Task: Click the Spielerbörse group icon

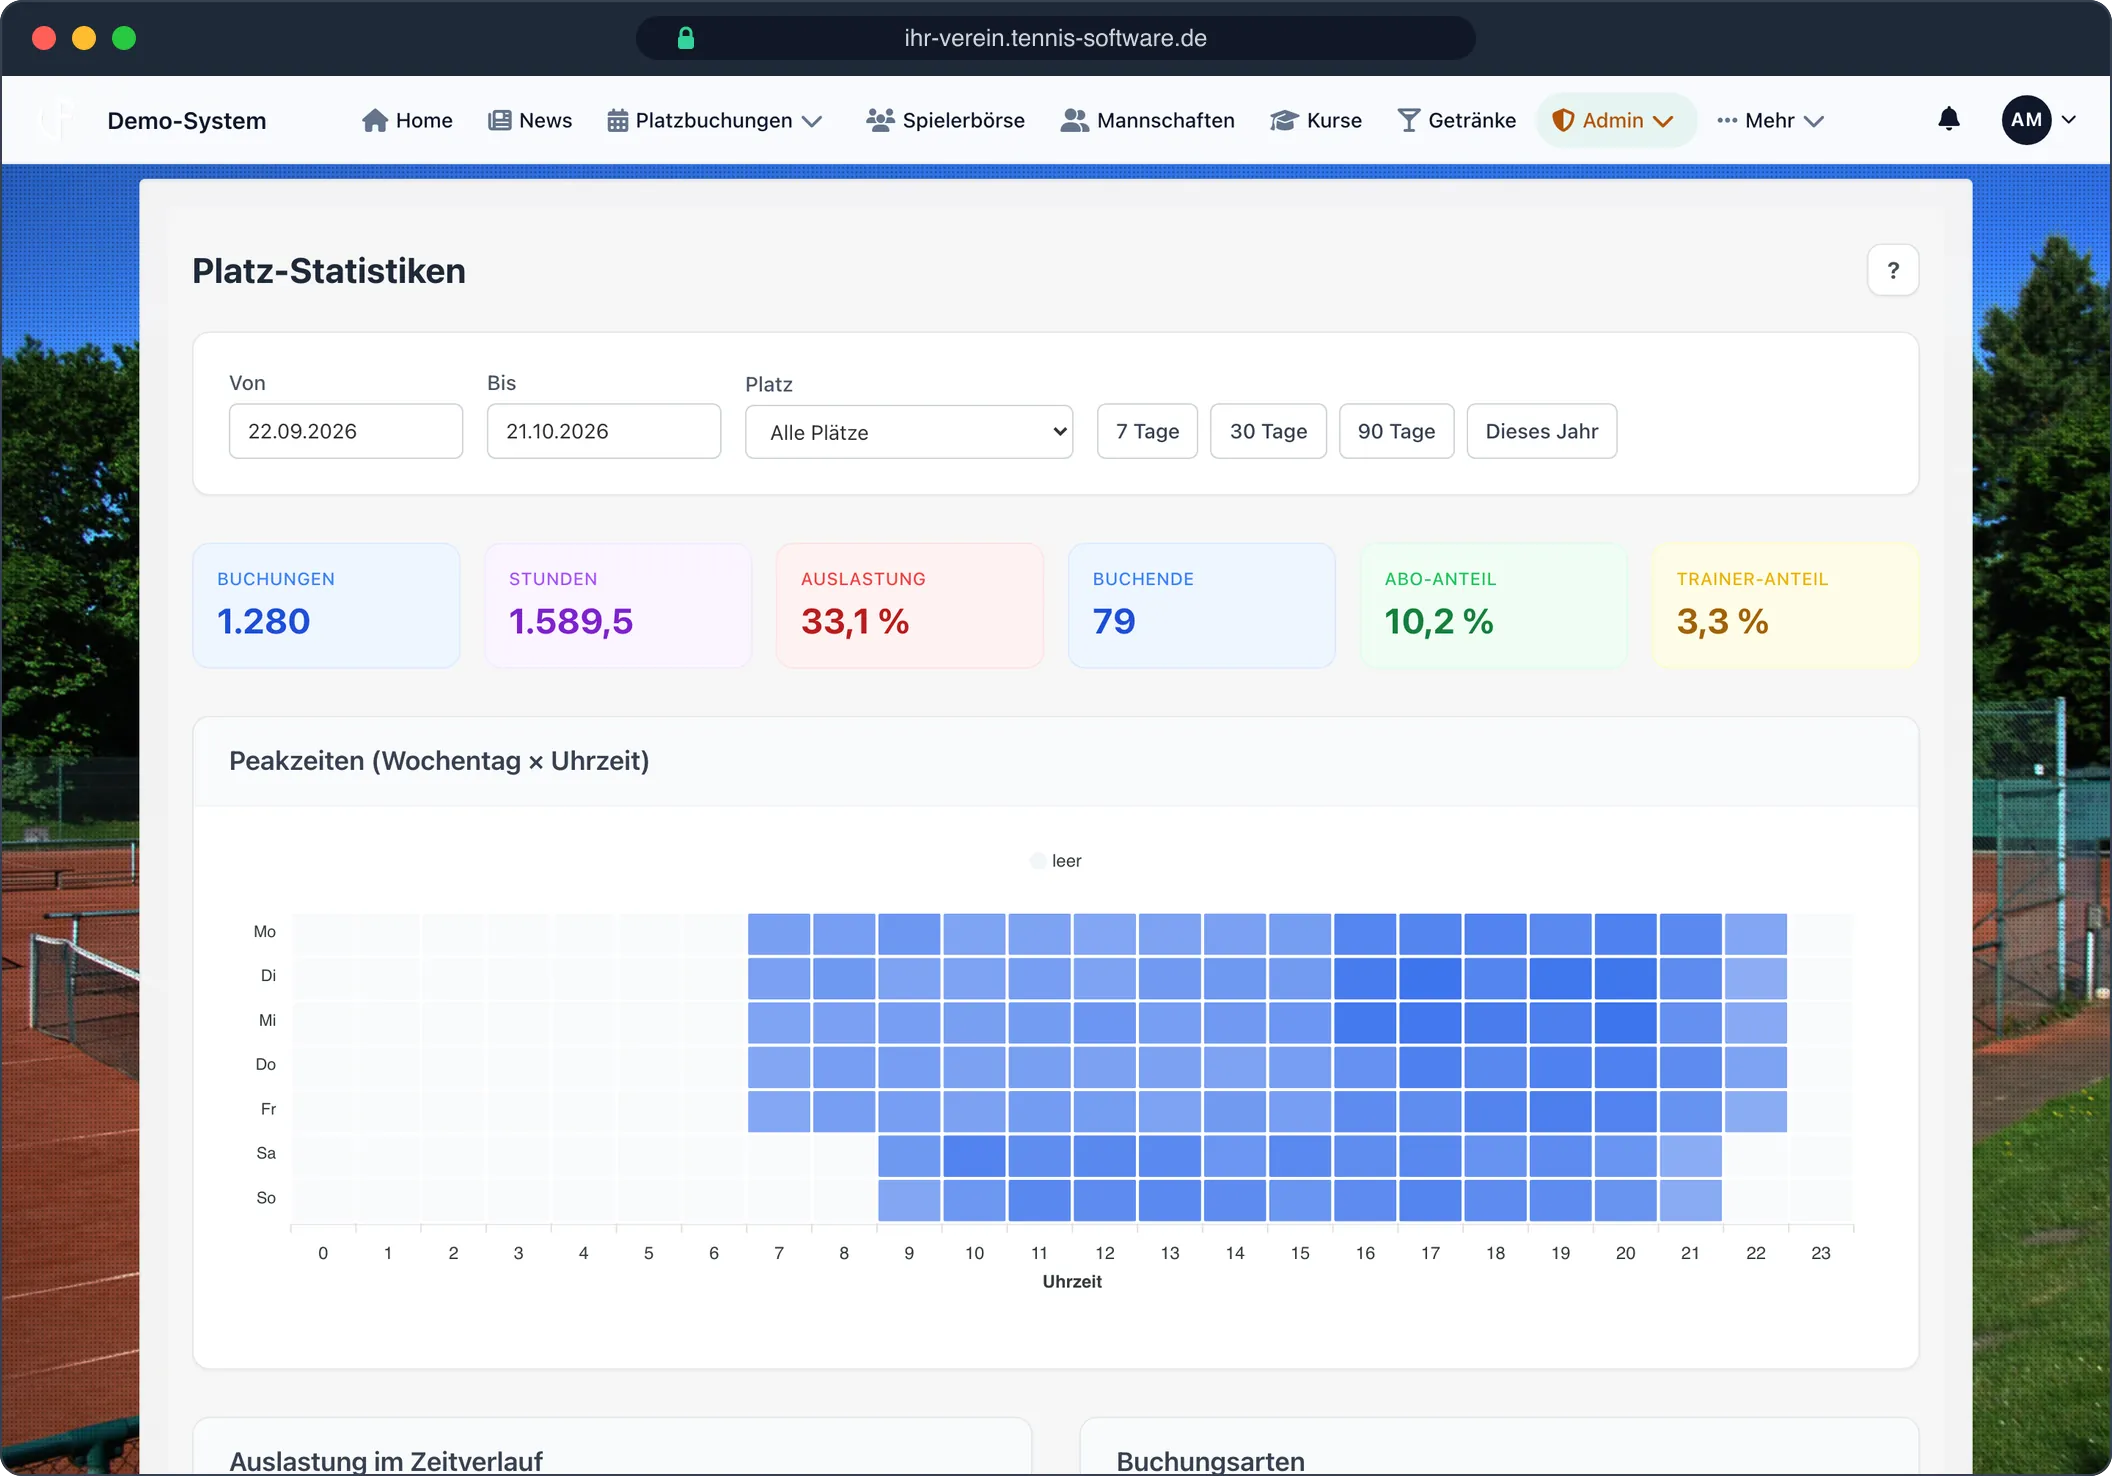Action: click(880, 120)
